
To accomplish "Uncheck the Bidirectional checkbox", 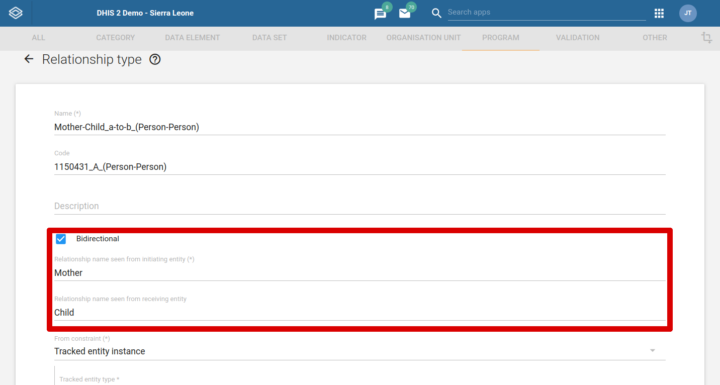I will tap(61, 239).
